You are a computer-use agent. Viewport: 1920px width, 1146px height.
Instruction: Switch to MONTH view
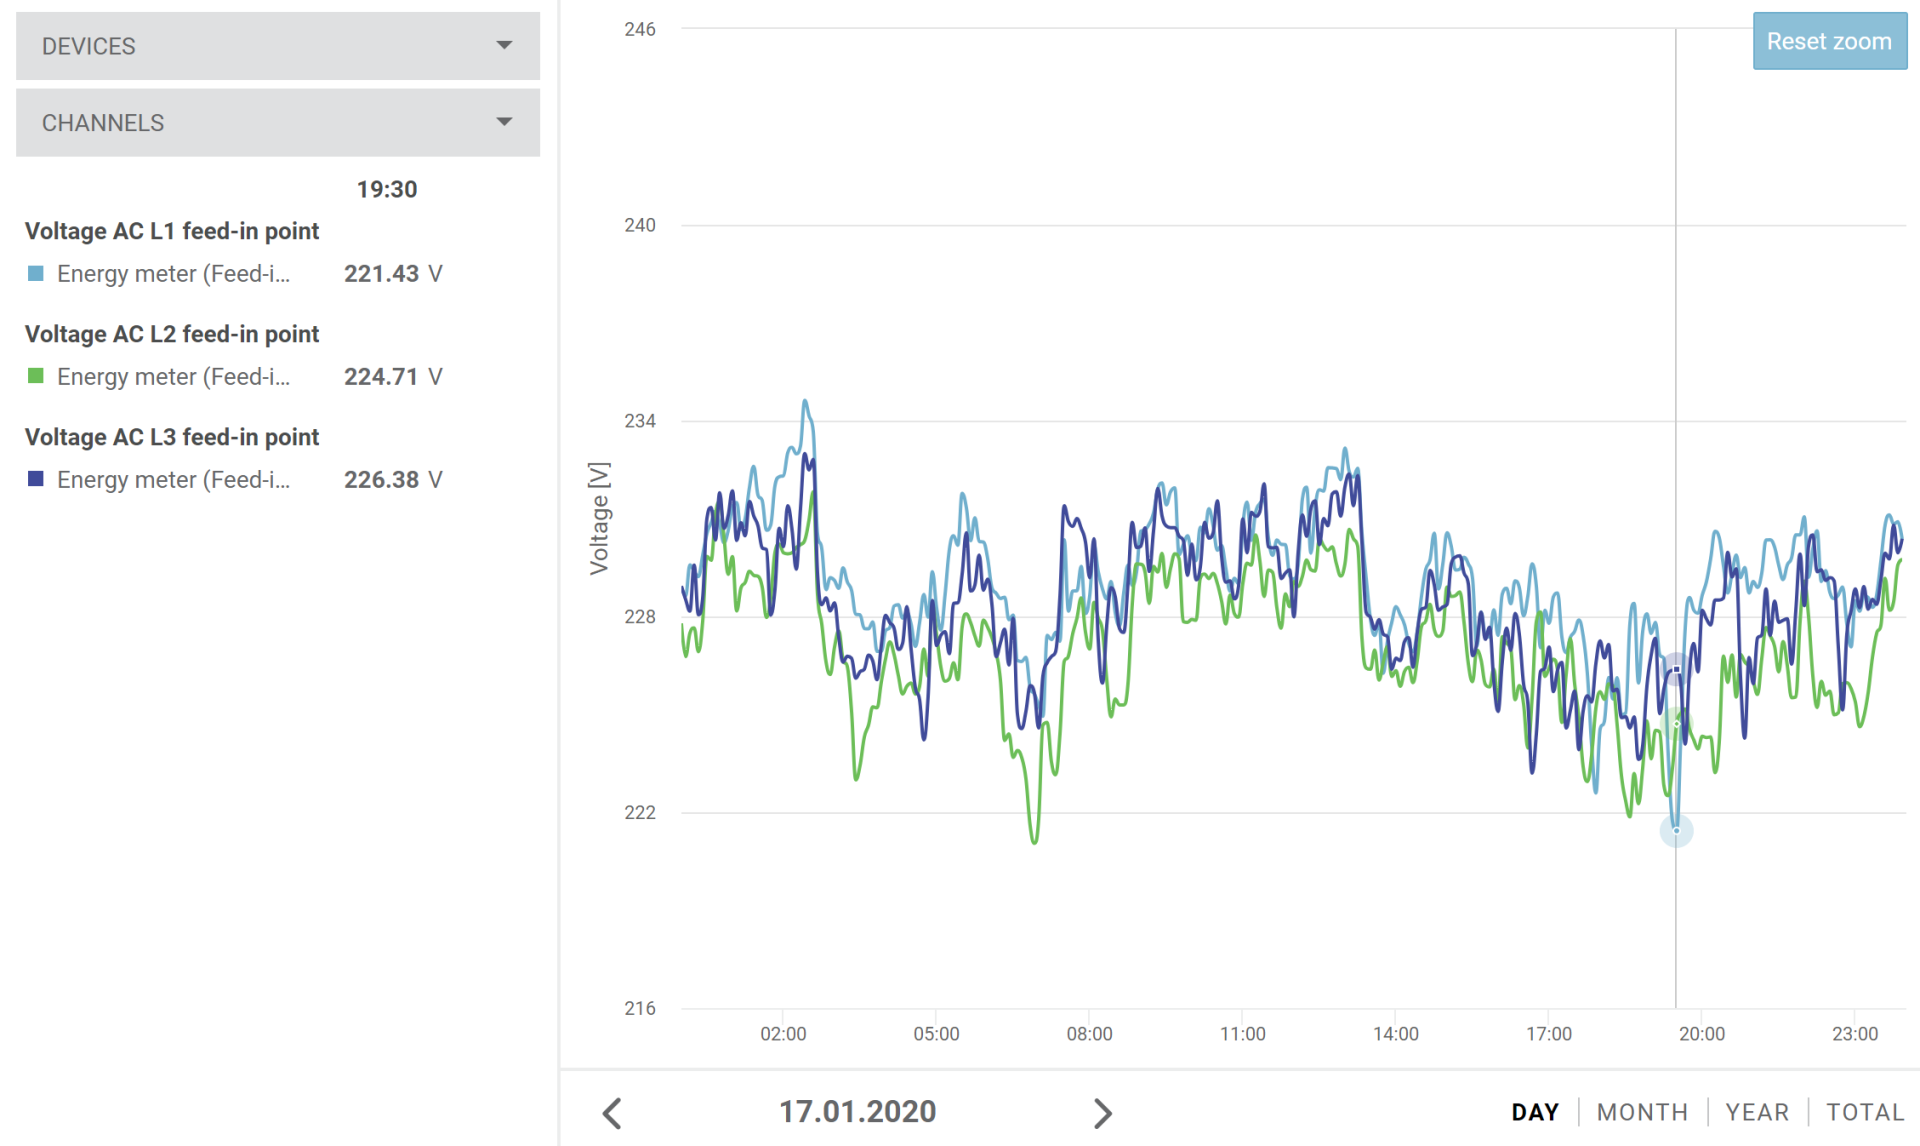click(x=1642, y=1112)
